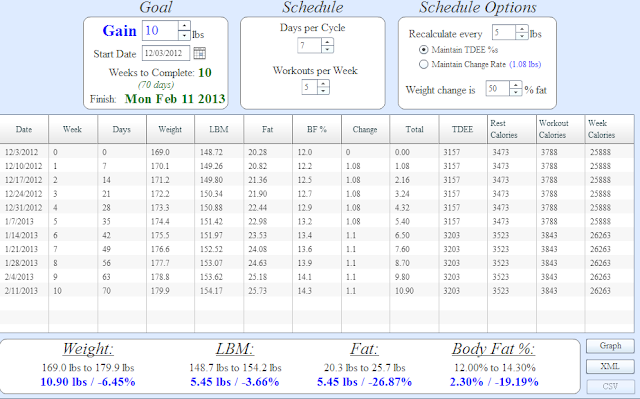640x399 pixels.
Task: Click the disabled CSV button
Action: click(x=610, y=386)
